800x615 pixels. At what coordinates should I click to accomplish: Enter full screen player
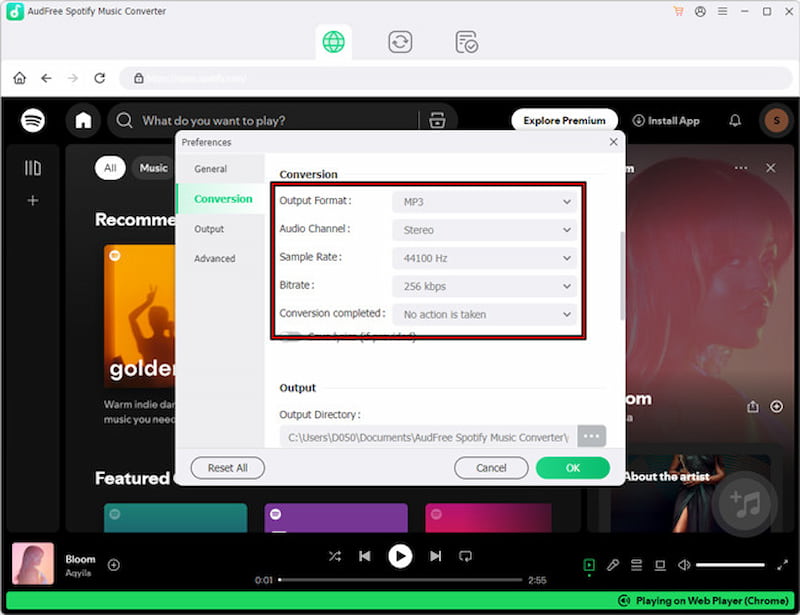tap(782, 565)
